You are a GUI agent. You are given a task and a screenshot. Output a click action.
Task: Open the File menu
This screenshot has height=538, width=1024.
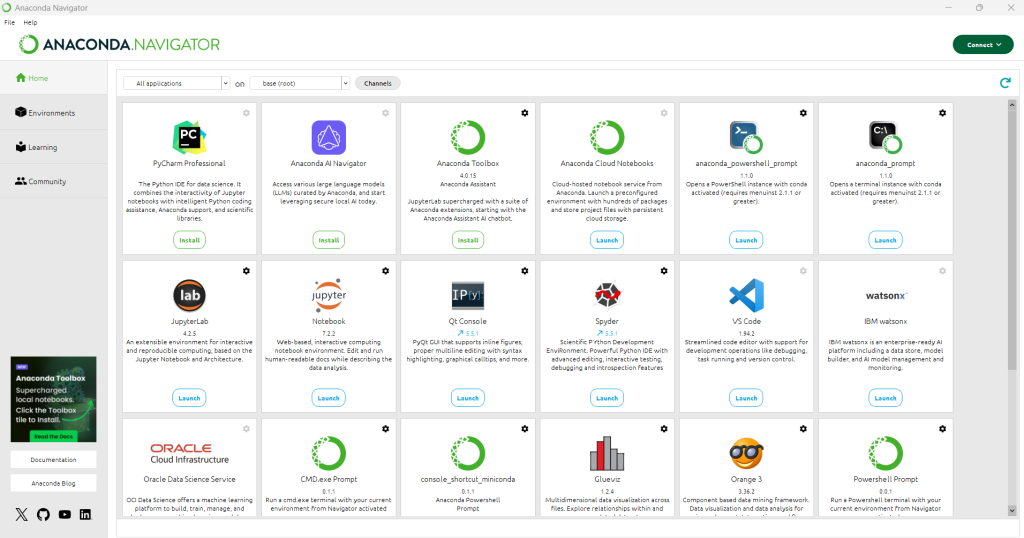[x=9, y=22]
